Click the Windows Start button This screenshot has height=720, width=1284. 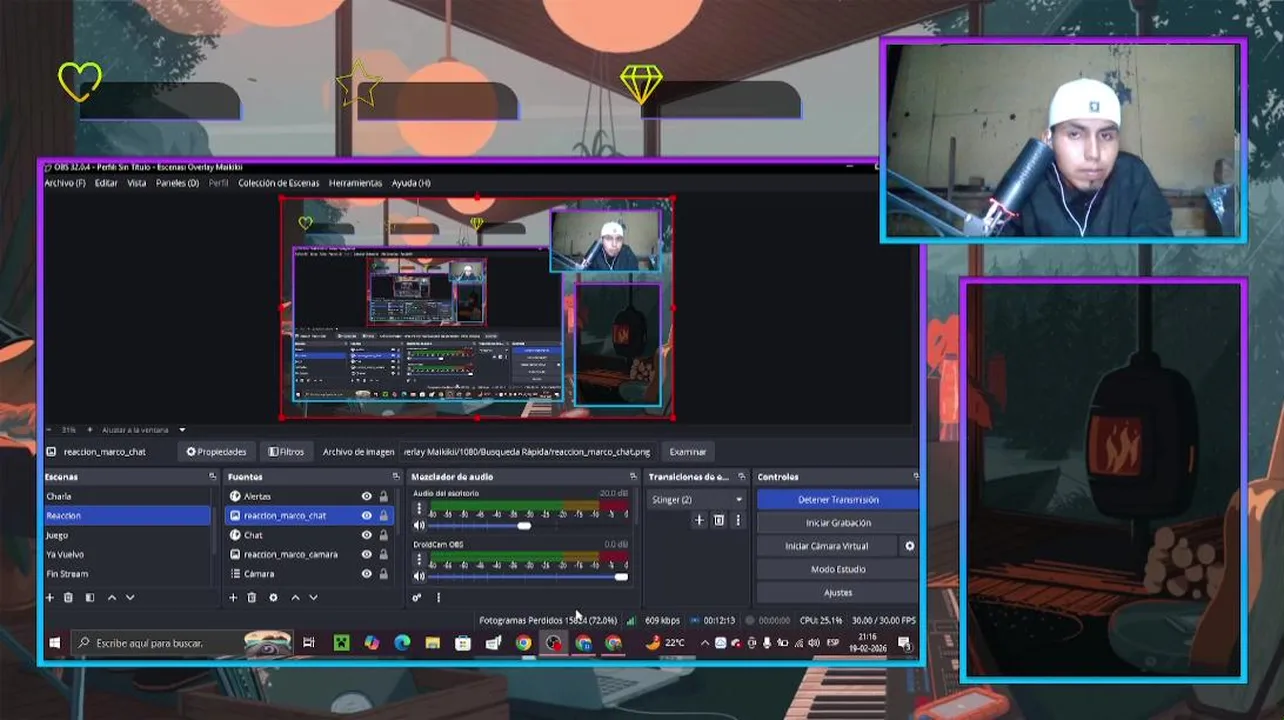click(55, 643)
